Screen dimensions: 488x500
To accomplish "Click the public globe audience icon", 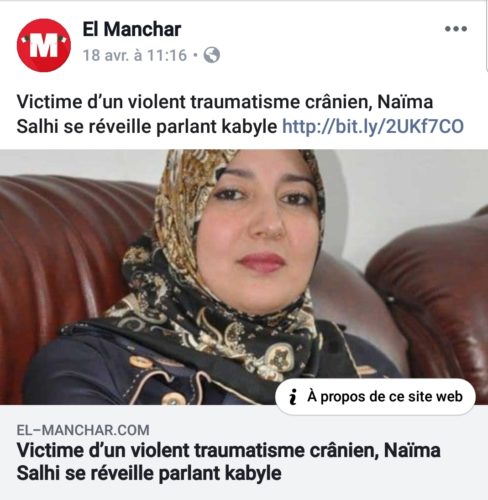I will click(x=212, y=55).
